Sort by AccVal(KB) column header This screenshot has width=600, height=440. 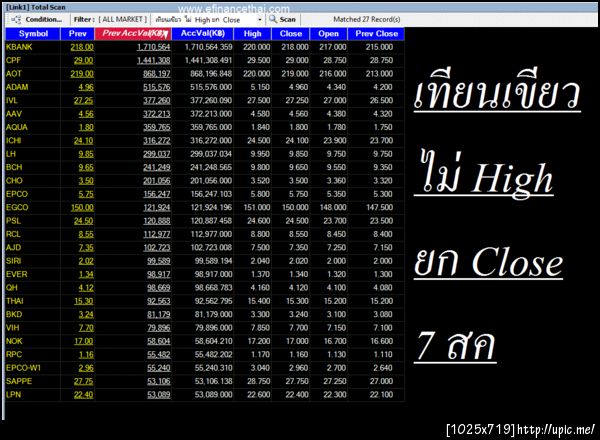point(202,34)
